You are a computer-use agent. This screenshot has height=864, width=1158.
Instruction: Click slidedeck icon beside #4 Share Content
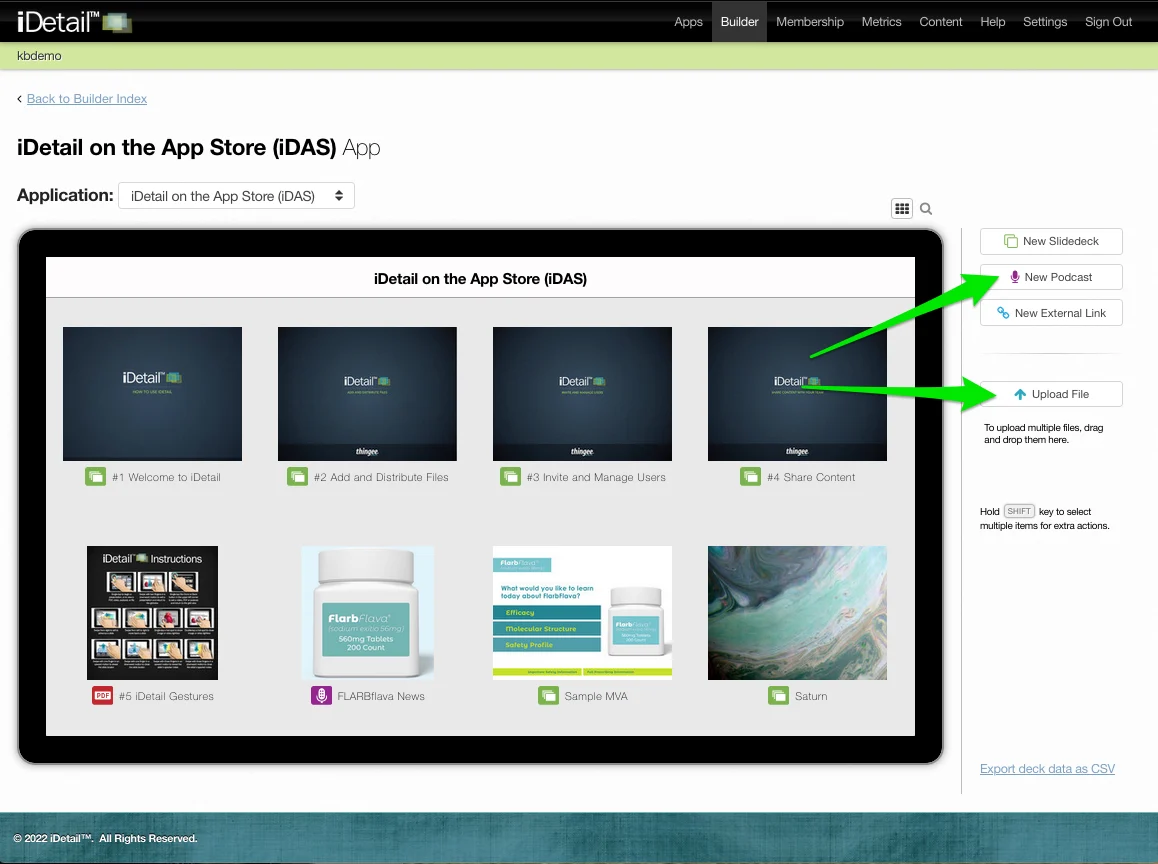point(750,477)
